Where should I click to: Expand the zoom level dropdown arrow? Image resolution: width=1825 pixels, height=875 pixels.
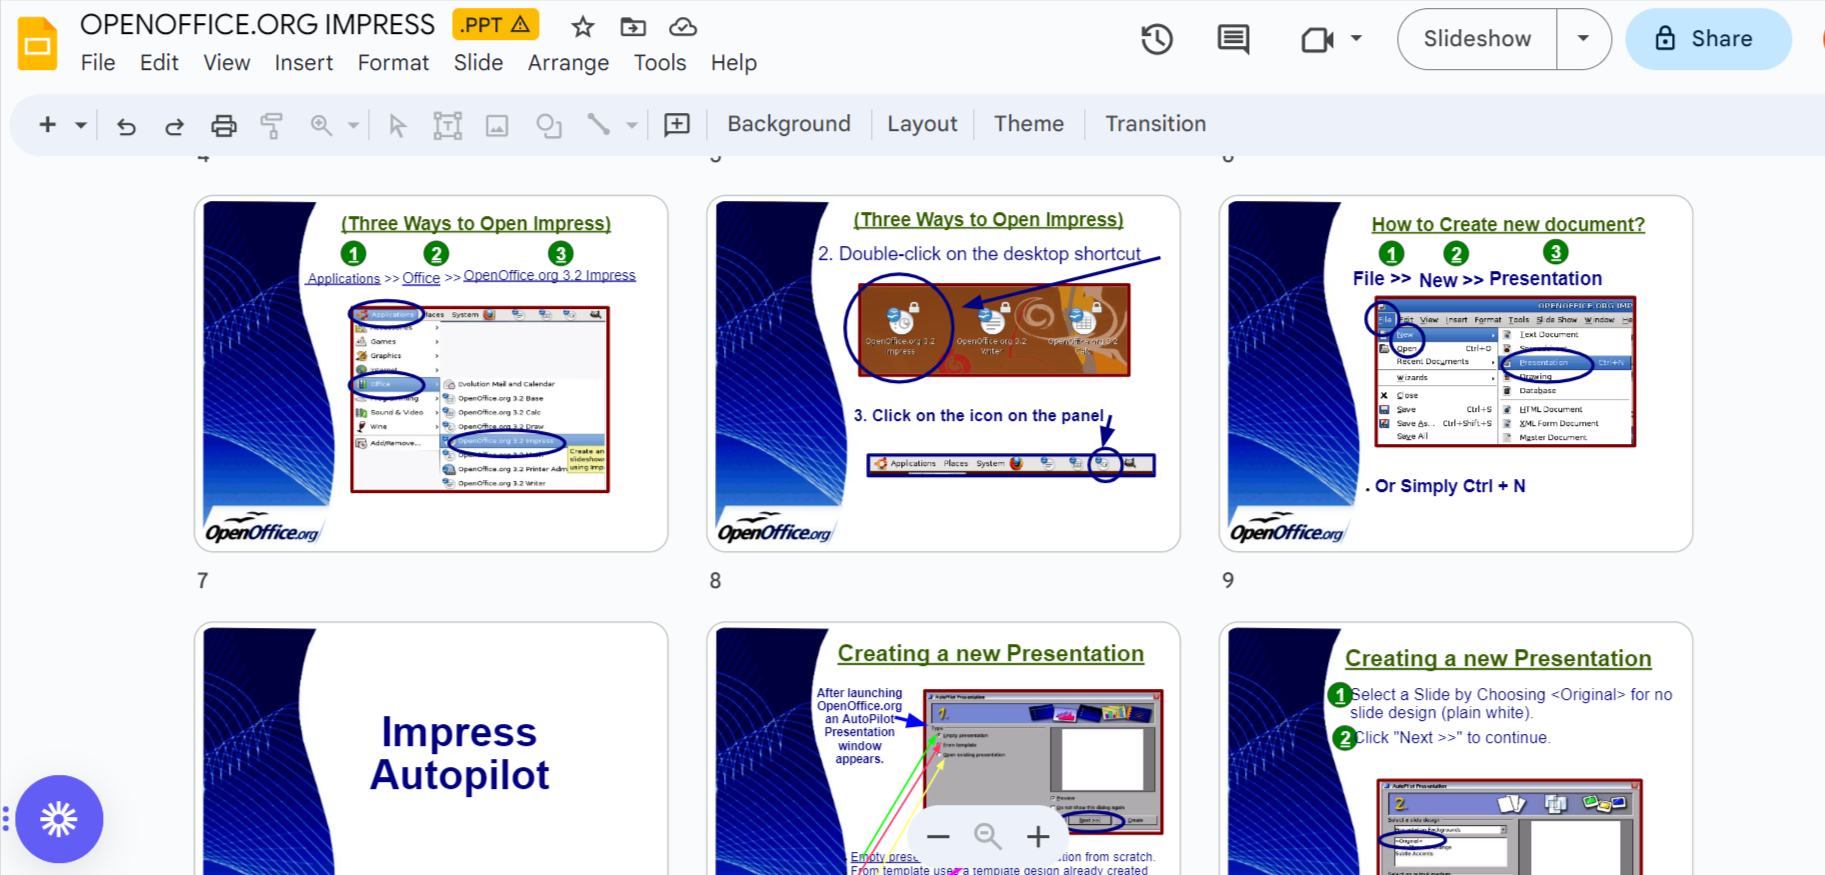353,125
